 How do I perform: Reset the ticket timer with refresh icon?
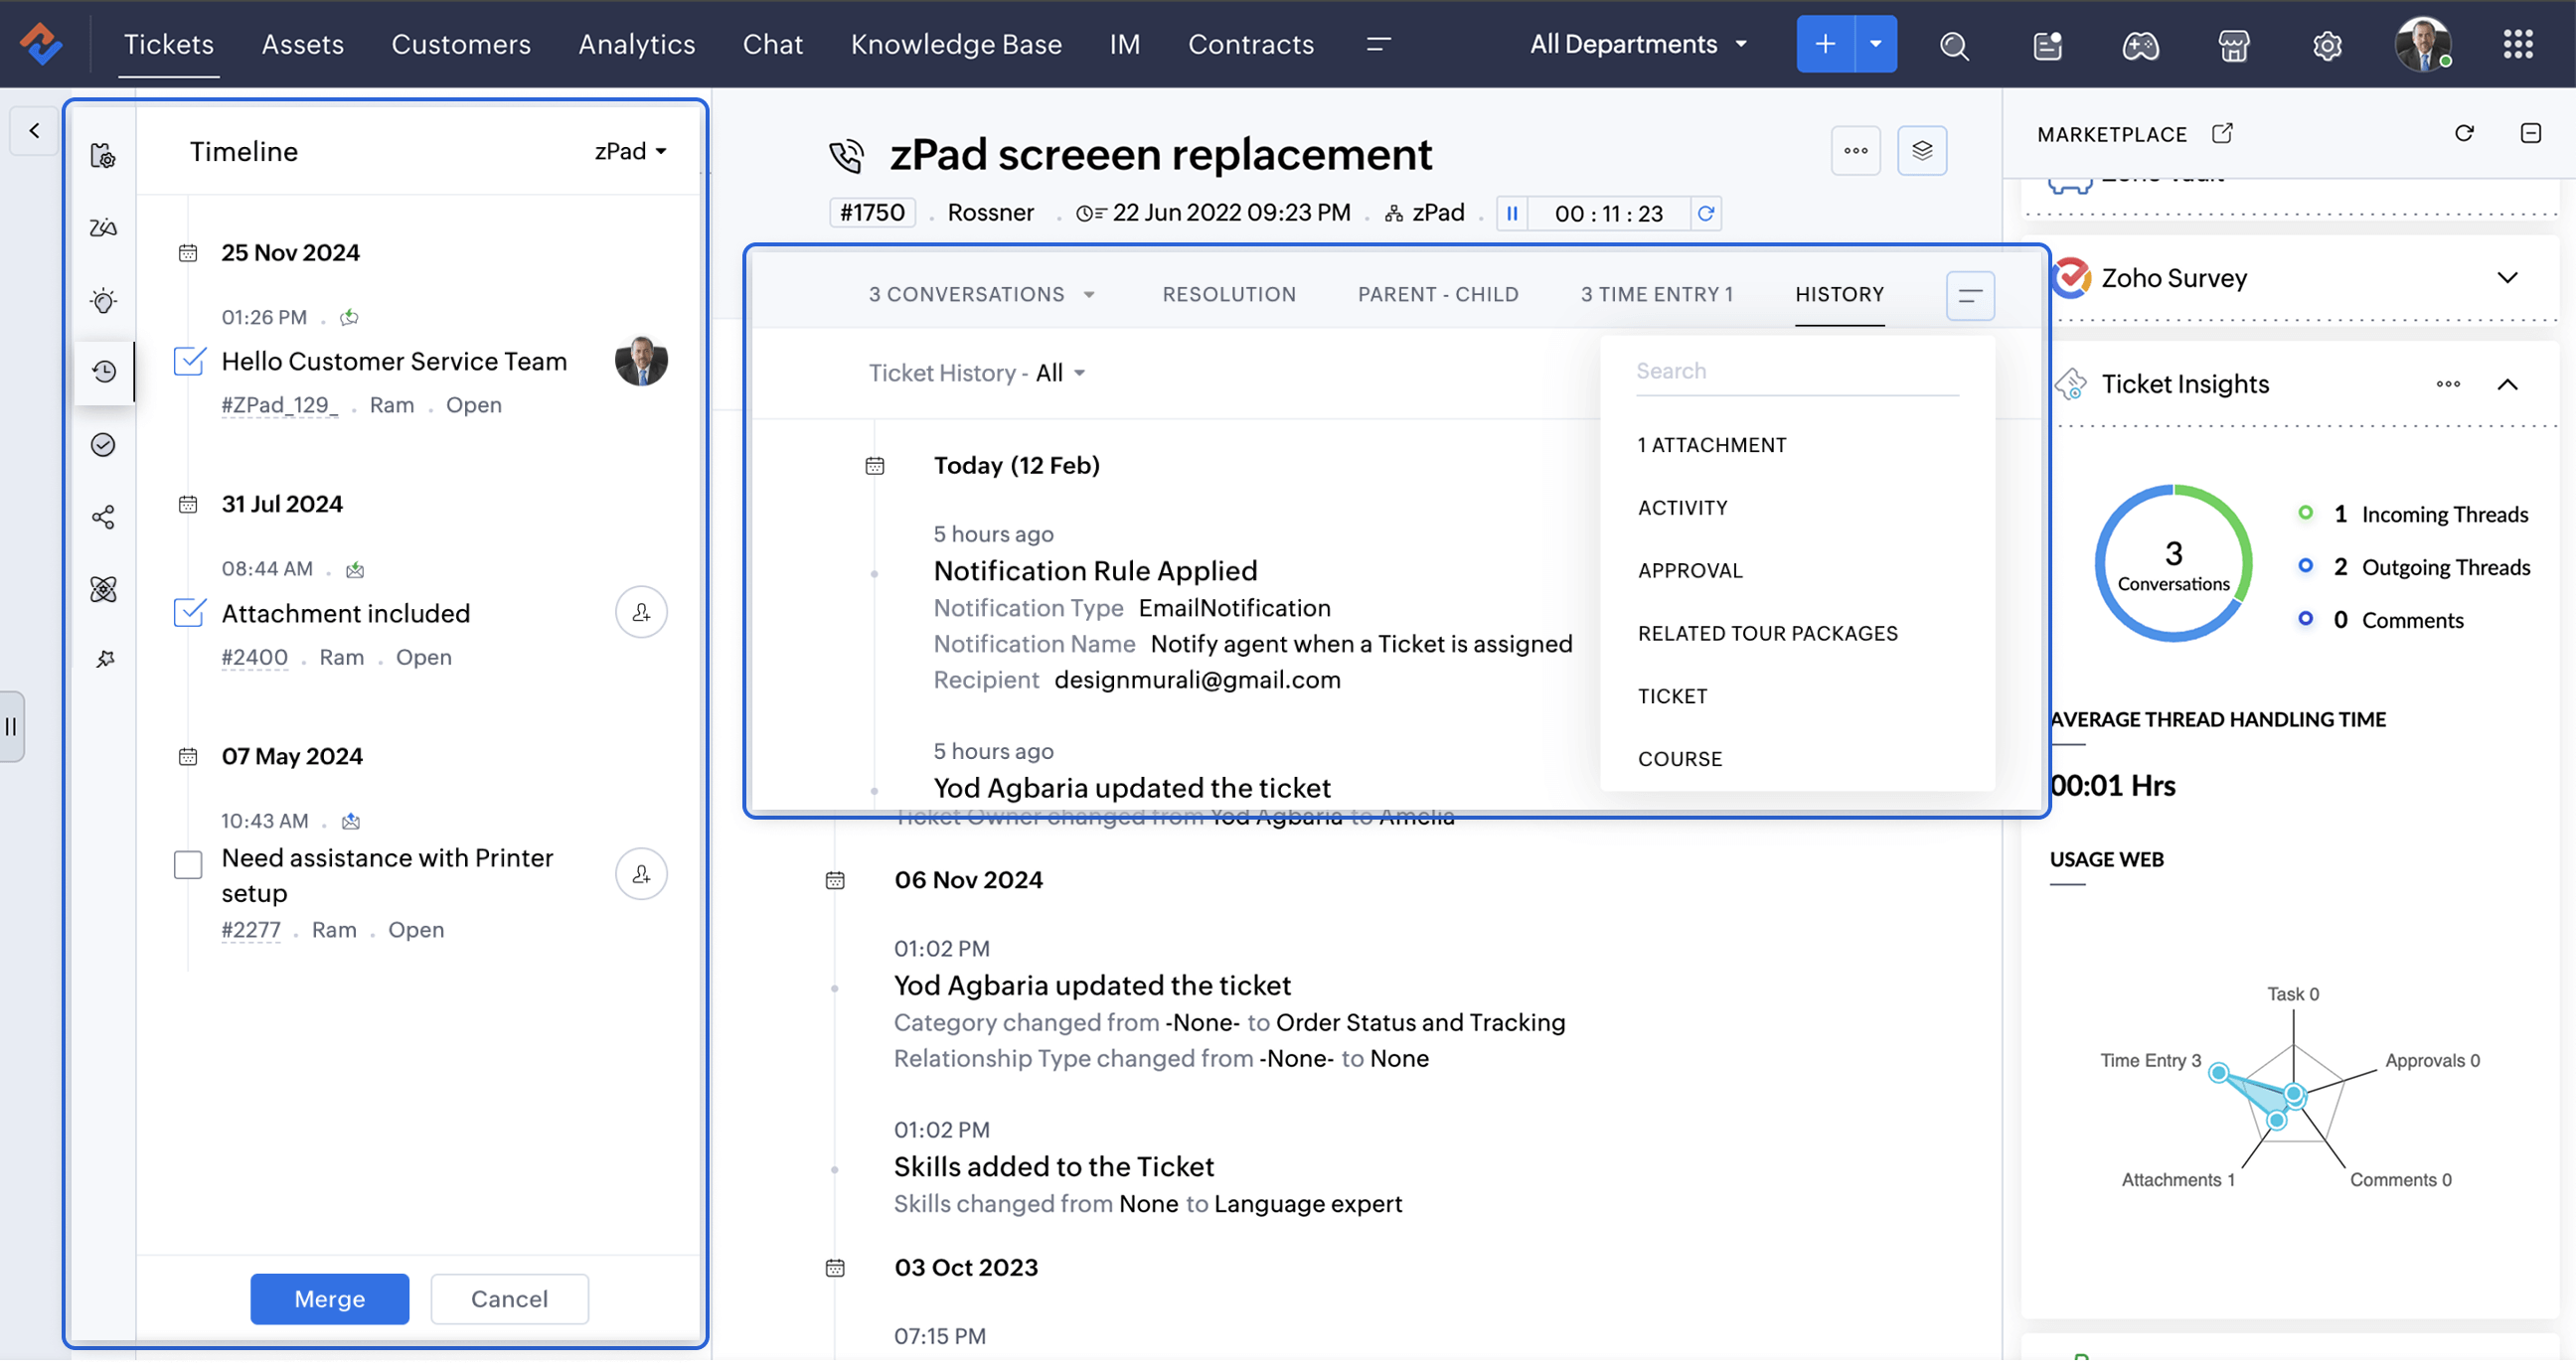(1706, 213)
